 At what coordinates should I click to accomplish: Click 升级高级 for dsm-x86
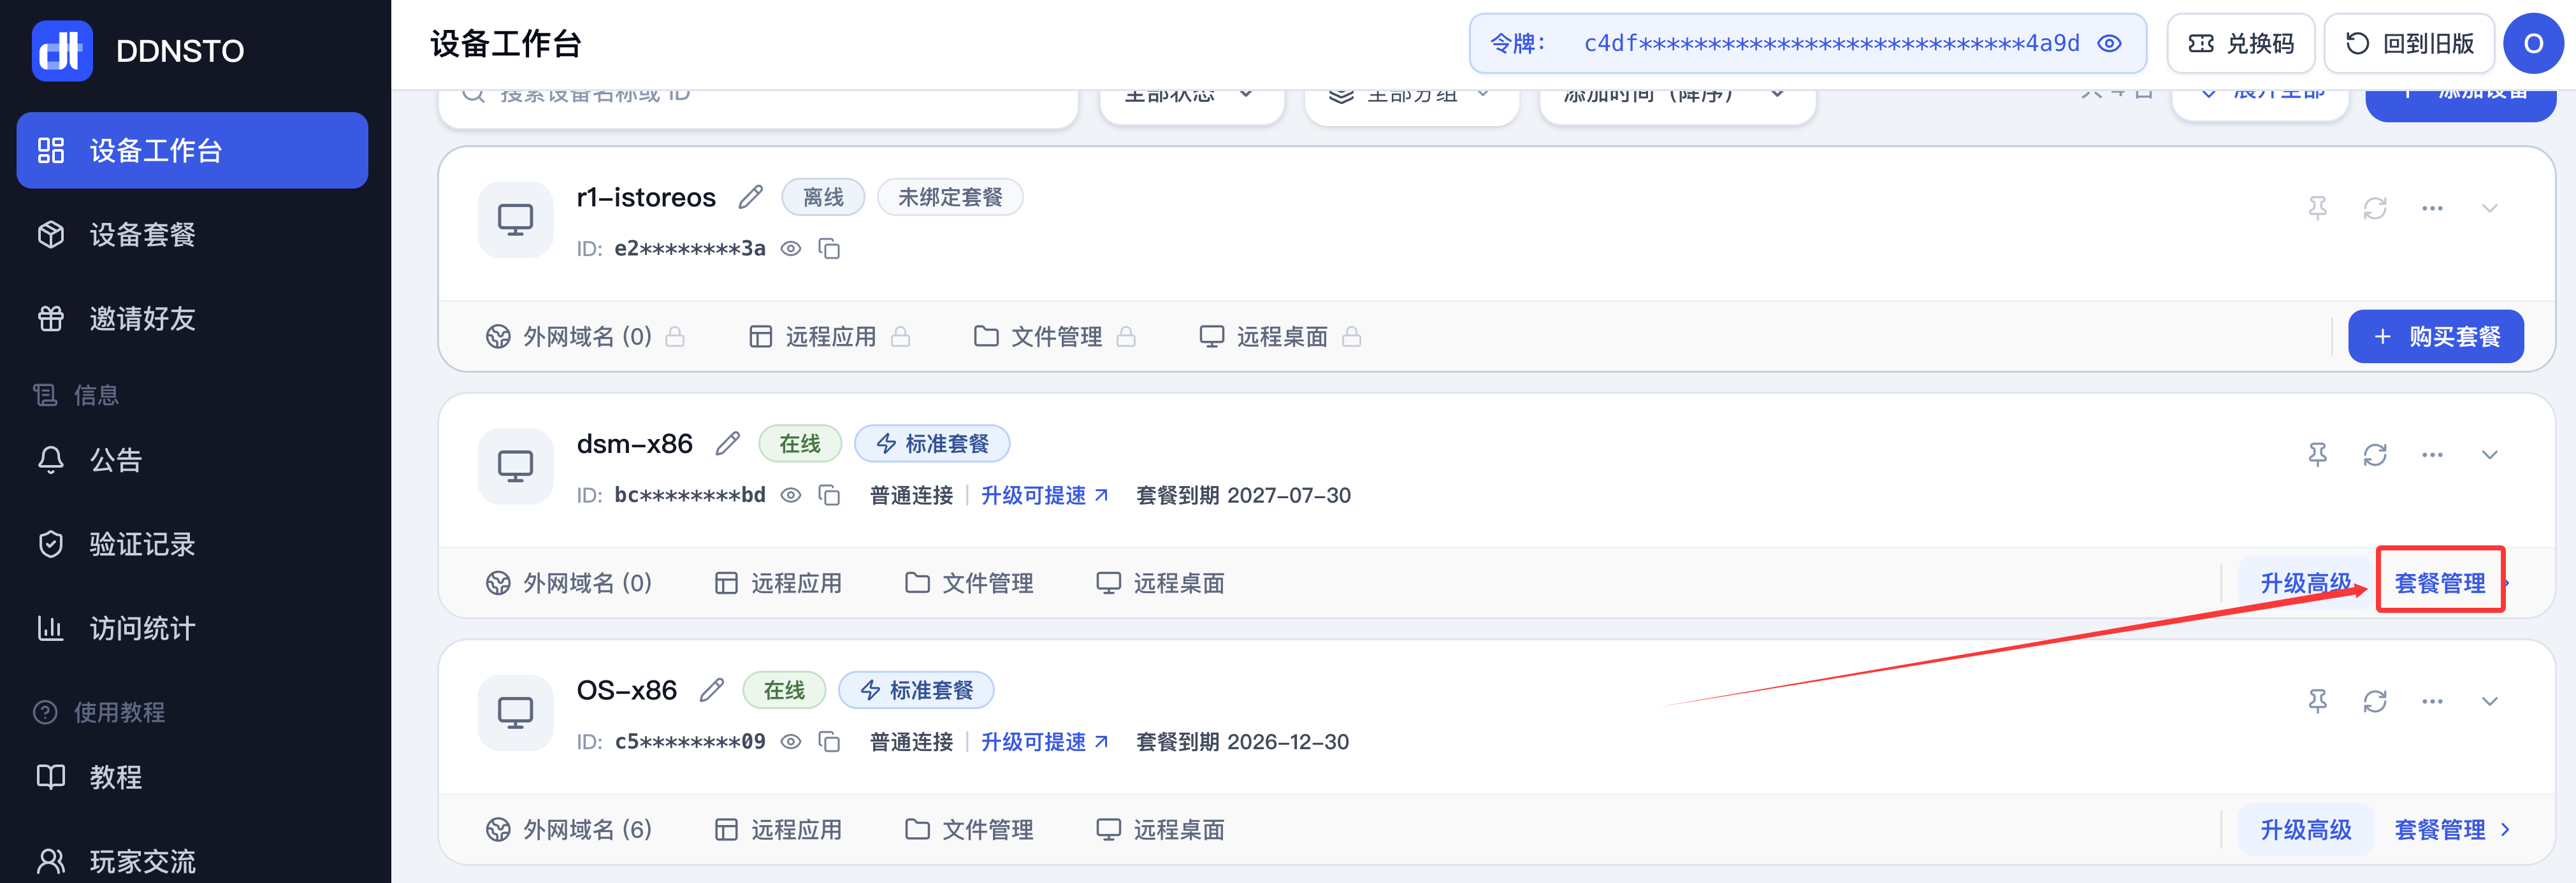(2305, 583)
